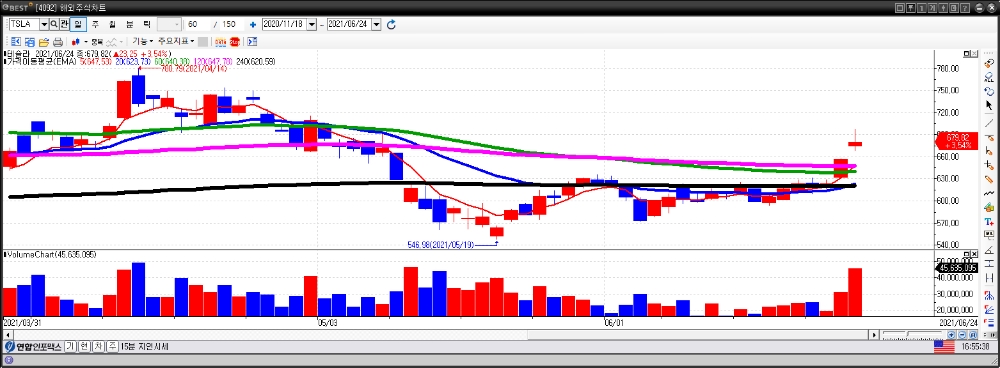Expand the chart type dropdown arrow beside the candle icon
The image size is (1000, 368).
(x=85, y=42)
